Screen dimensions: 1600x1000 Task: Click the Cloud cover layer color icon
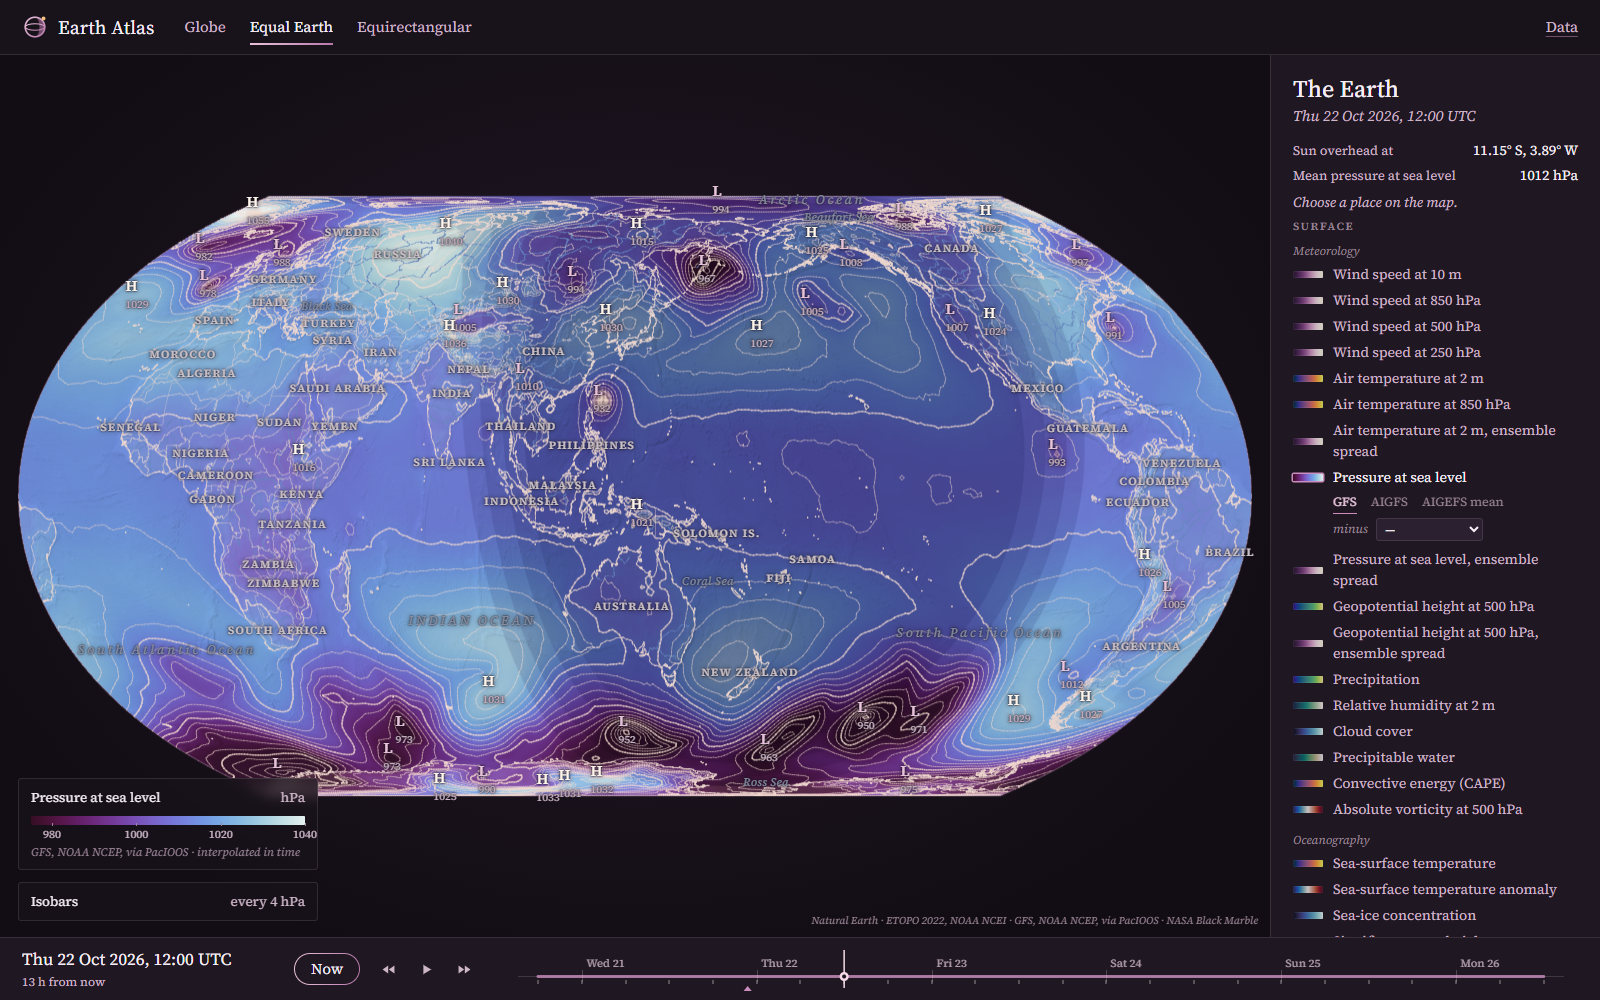coord(1308,731)
